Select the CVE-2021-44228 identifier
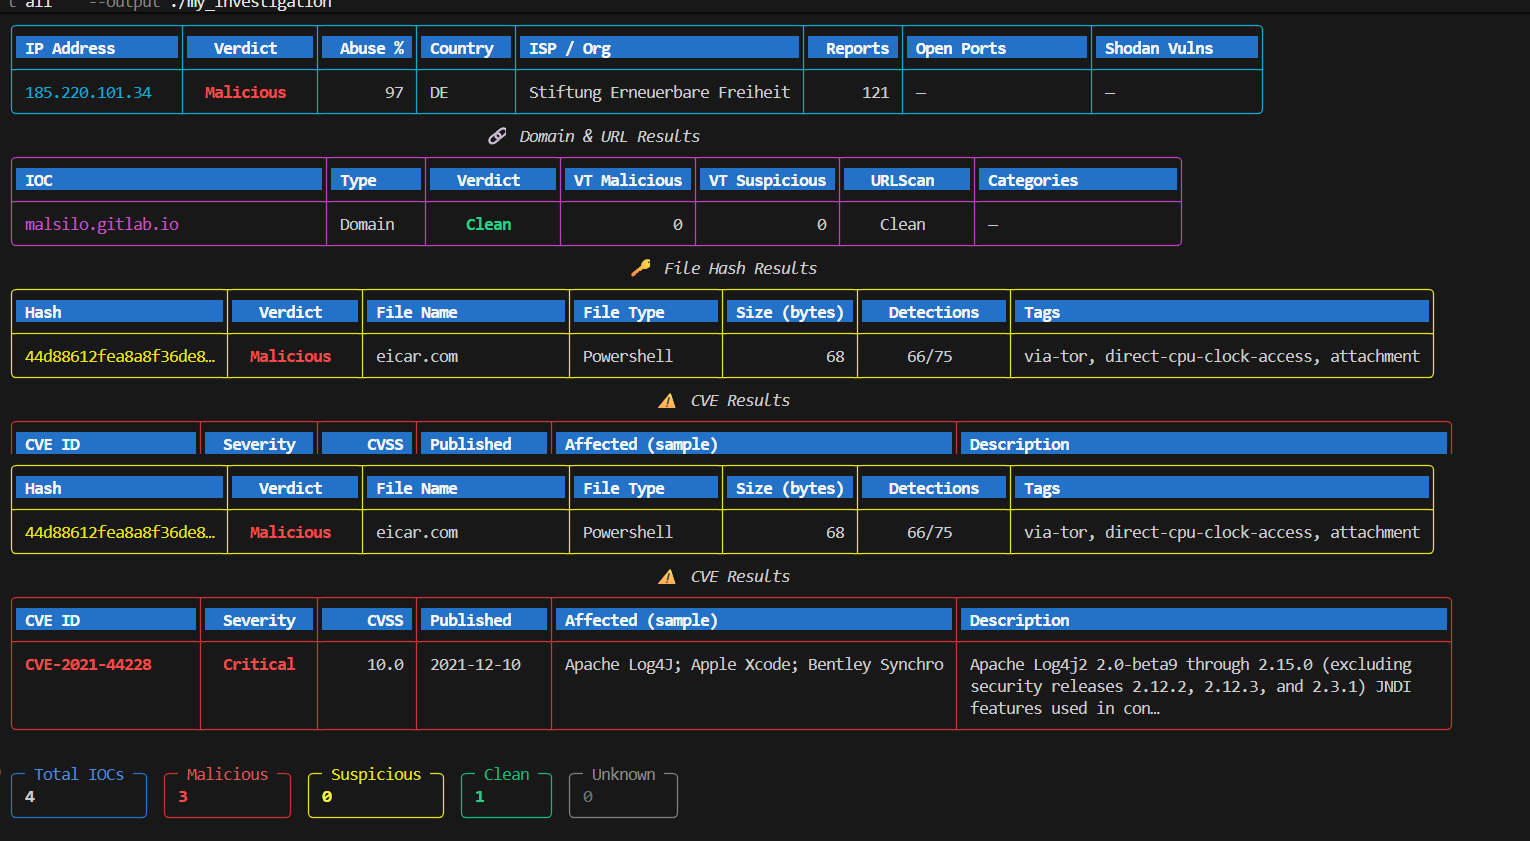Screen dimensions: 1530x841 pyautogui.click(x=88, y=664)
